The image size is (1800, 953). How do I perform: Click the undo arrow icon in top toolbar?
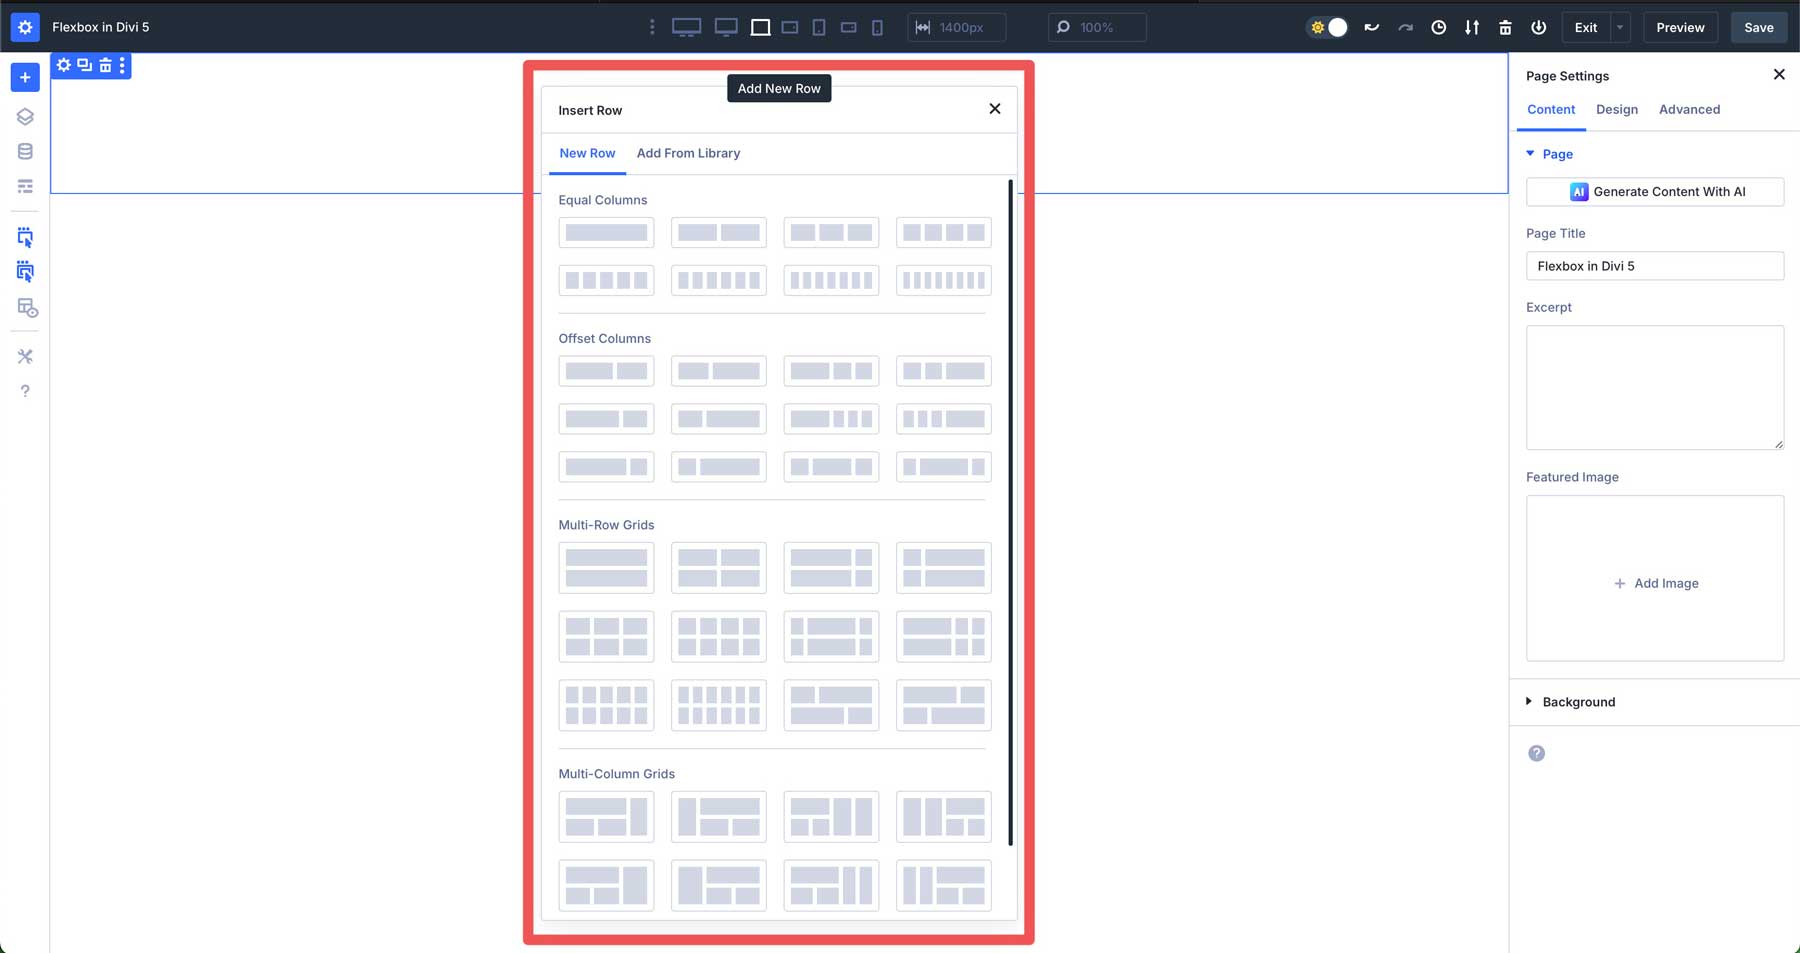pos(1370,27)
